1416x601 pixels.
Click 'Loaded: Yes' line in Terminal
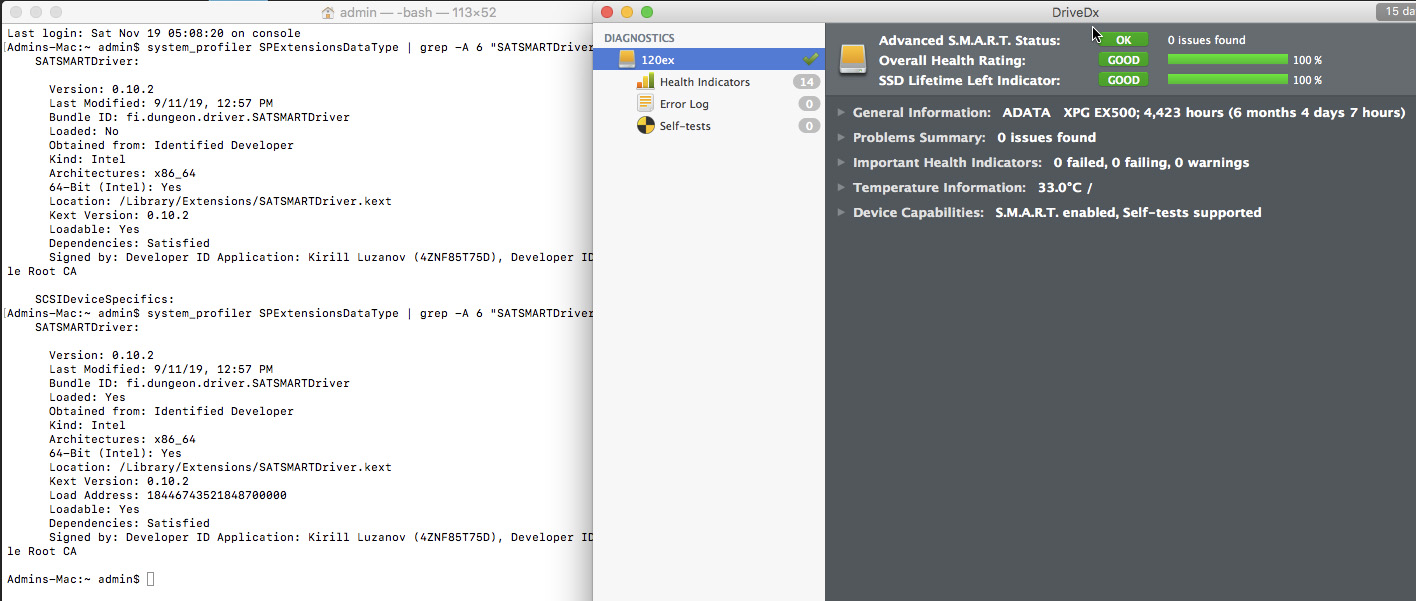tap(87, 397)
